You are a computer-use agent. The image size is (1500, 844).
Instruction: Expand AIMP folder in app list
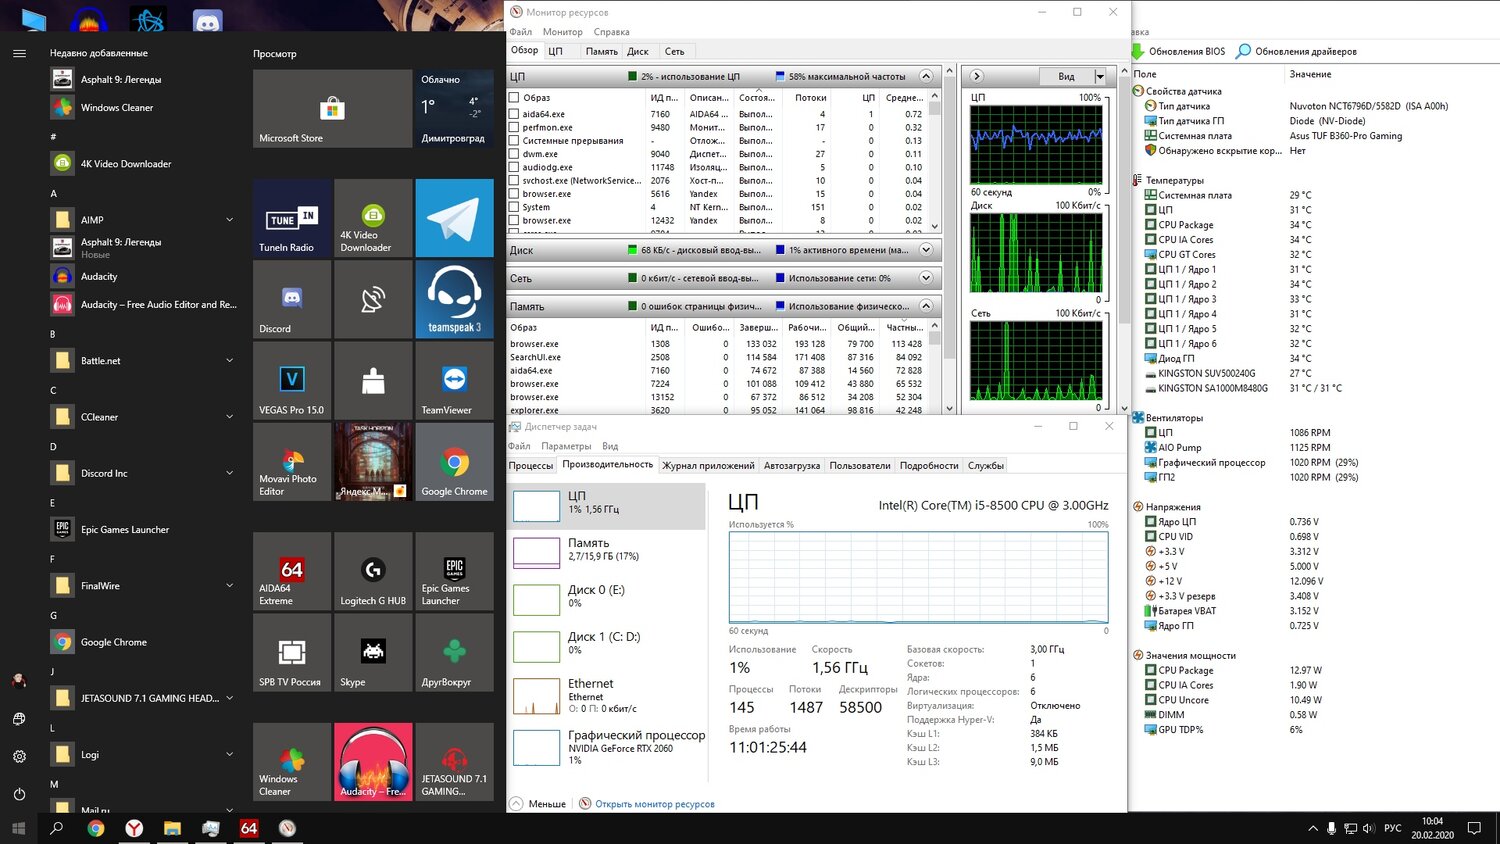229,220
